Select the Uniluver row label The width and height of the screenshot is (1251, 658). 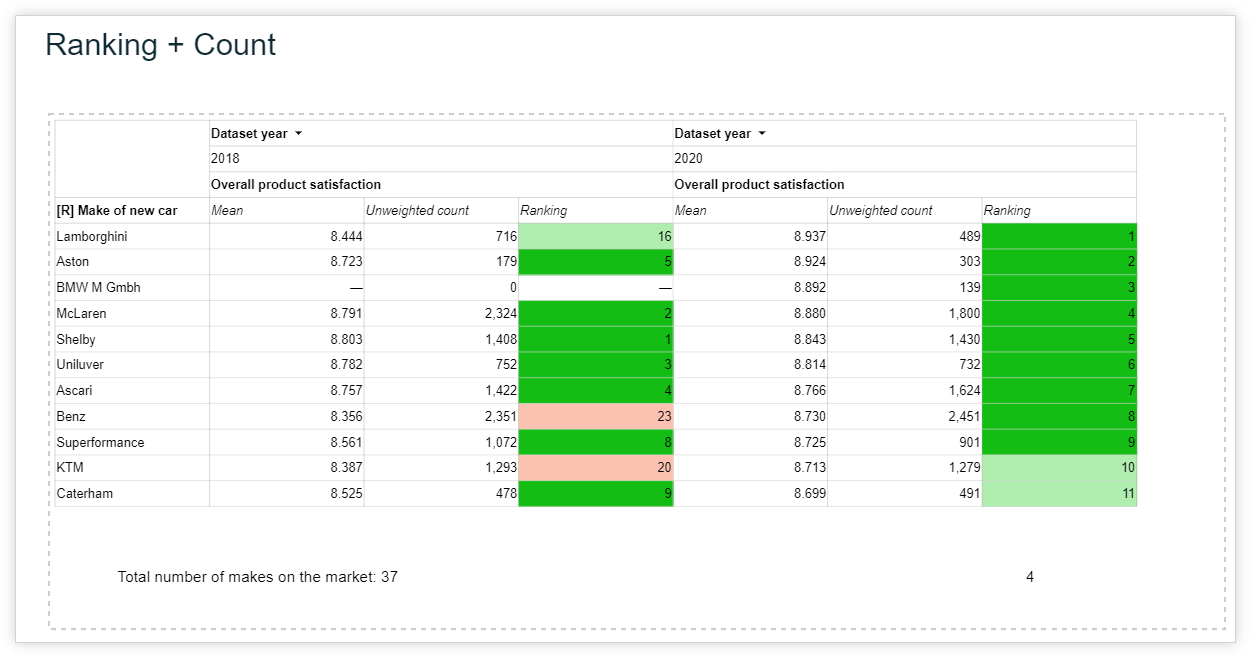tap(80, 365)
